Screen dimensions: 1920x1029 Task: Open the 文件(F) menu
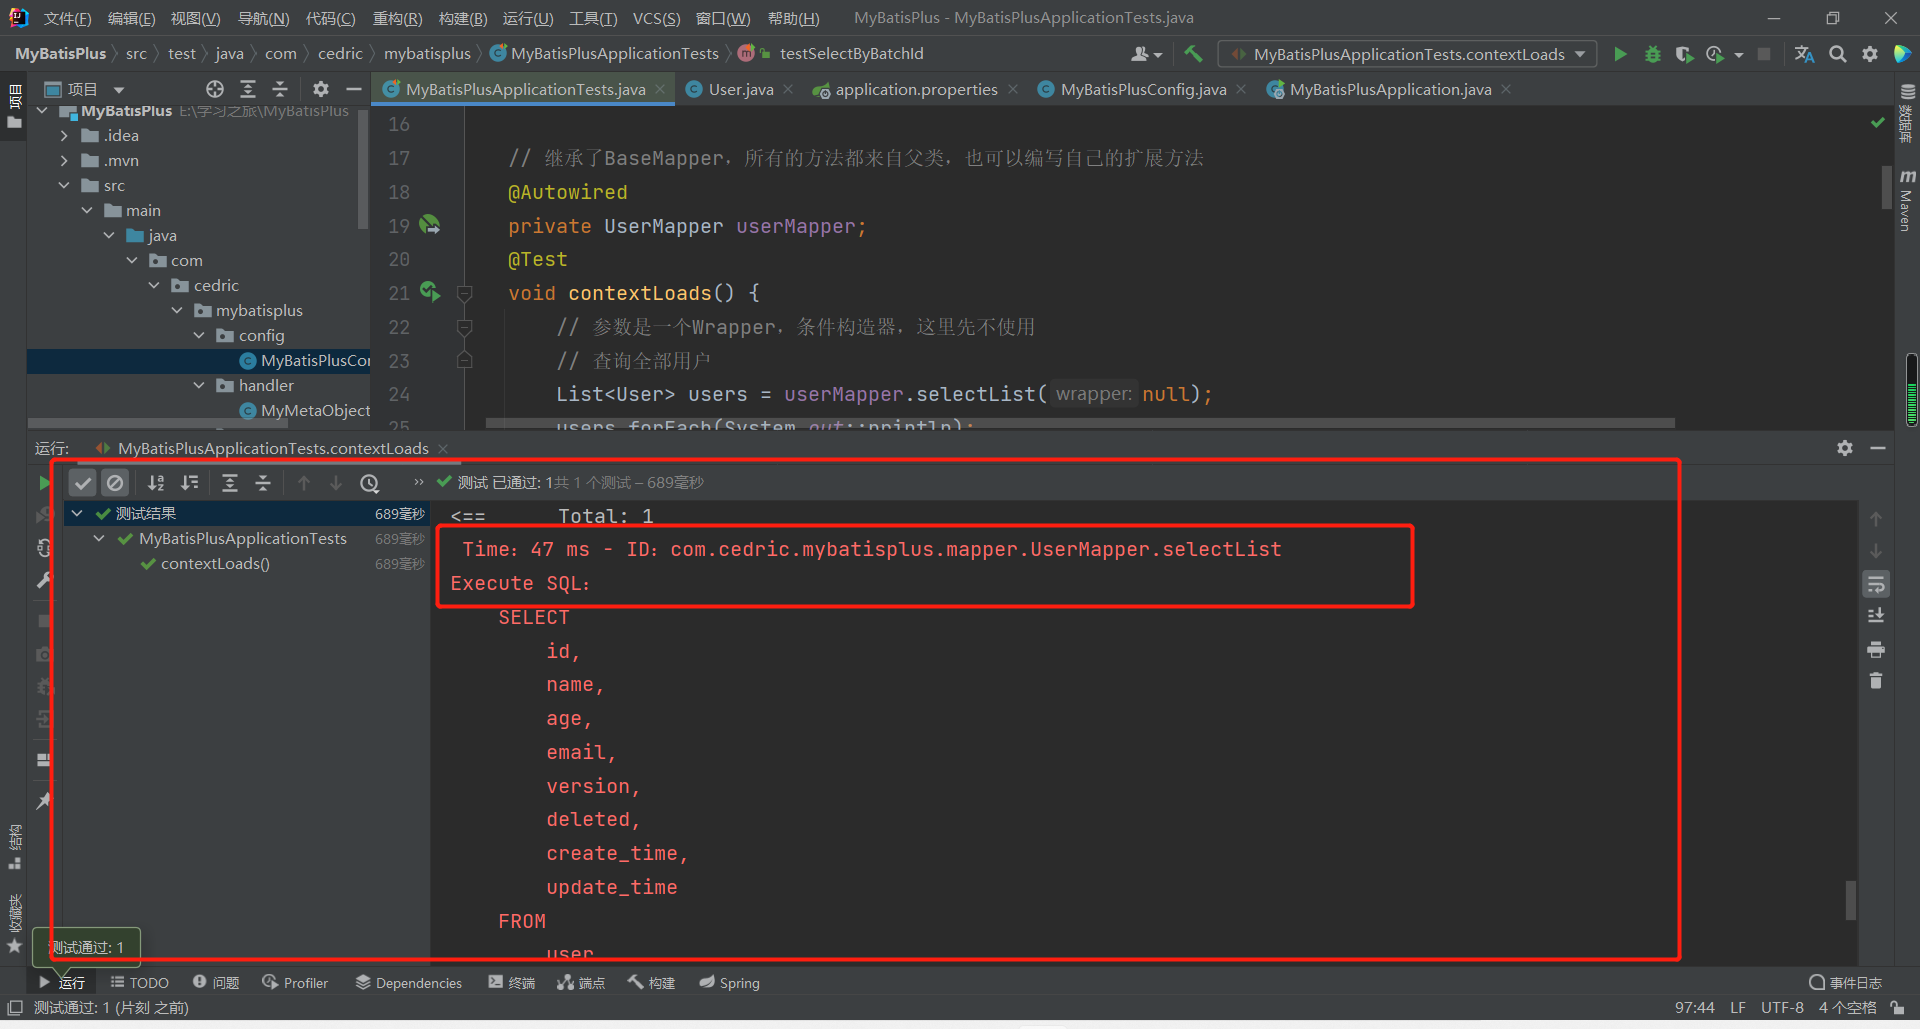click(x=67, y=18)
